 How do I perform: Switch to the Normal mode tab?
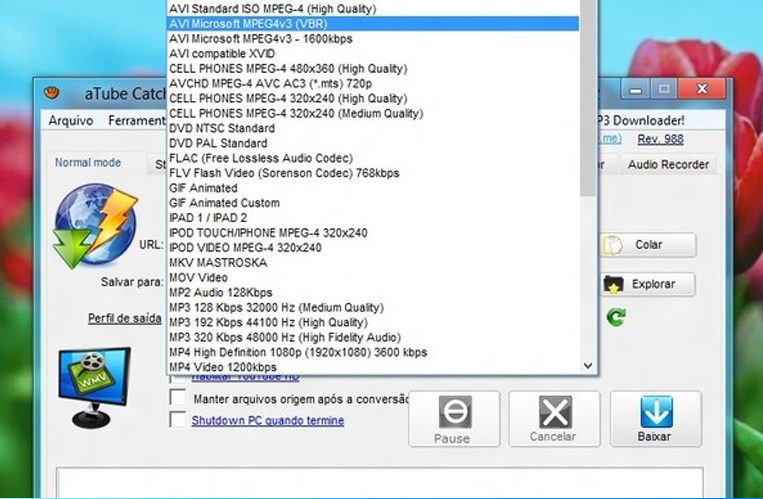(88, 163)
